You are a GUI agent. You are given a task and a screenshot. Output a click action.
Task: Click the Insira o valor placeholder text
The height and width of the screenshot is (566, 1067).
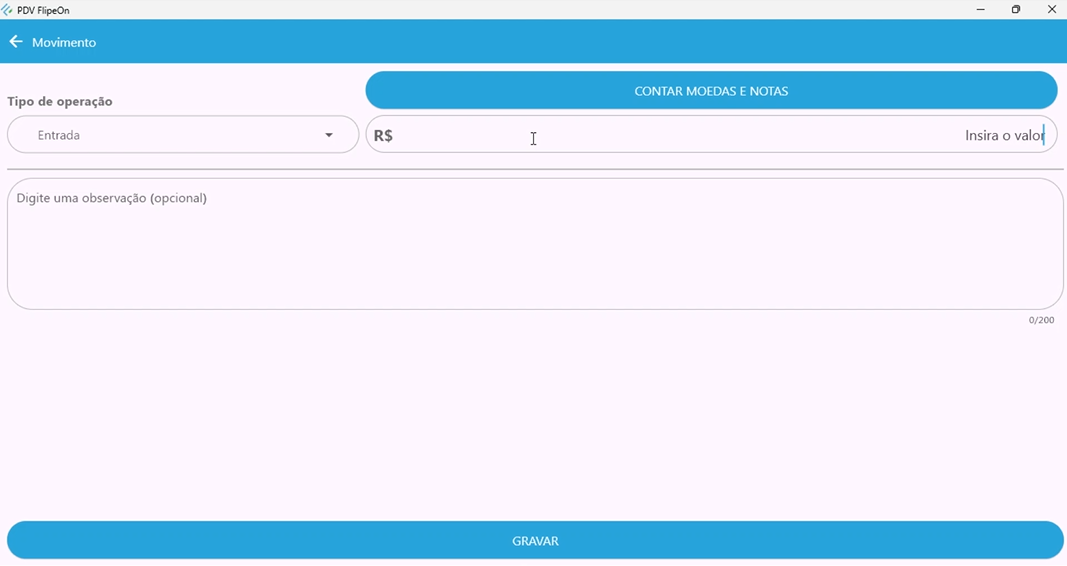[x=1003, y=135]
